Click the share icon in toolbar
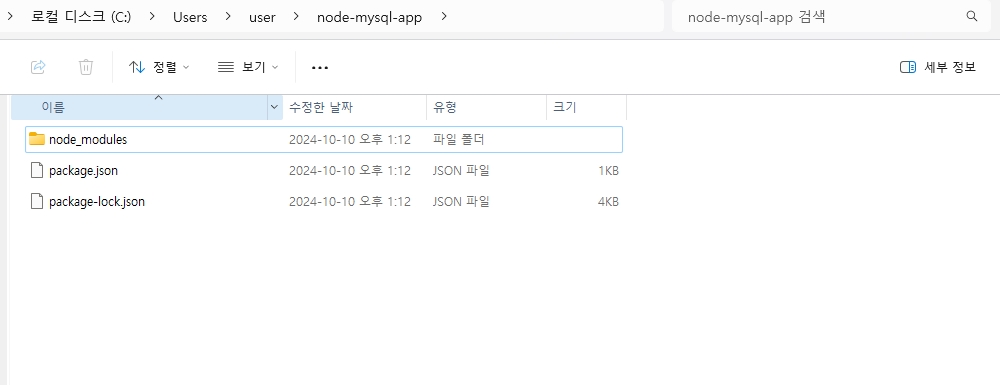 (38, 67)
